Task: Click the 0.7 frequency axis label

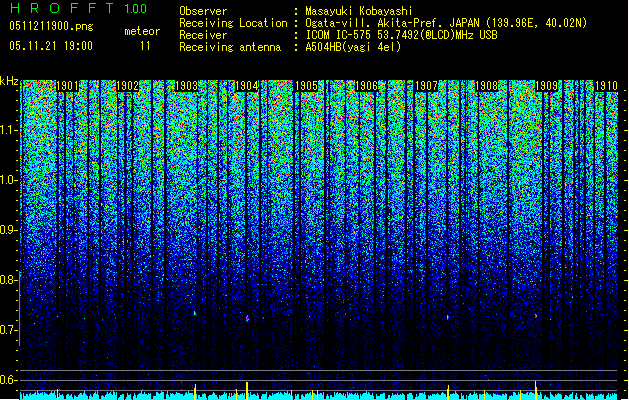Action: pyautogui.click(x=8, y=330)
